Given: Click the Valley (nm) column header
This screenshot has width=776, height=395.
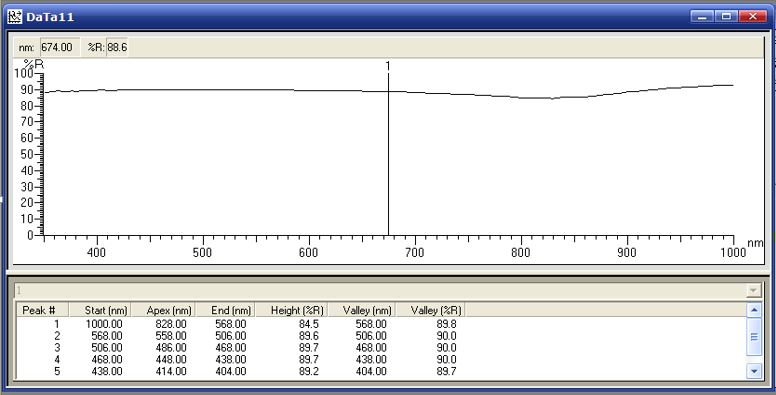Looking at the screenshot, I should (x=362, y=310).
